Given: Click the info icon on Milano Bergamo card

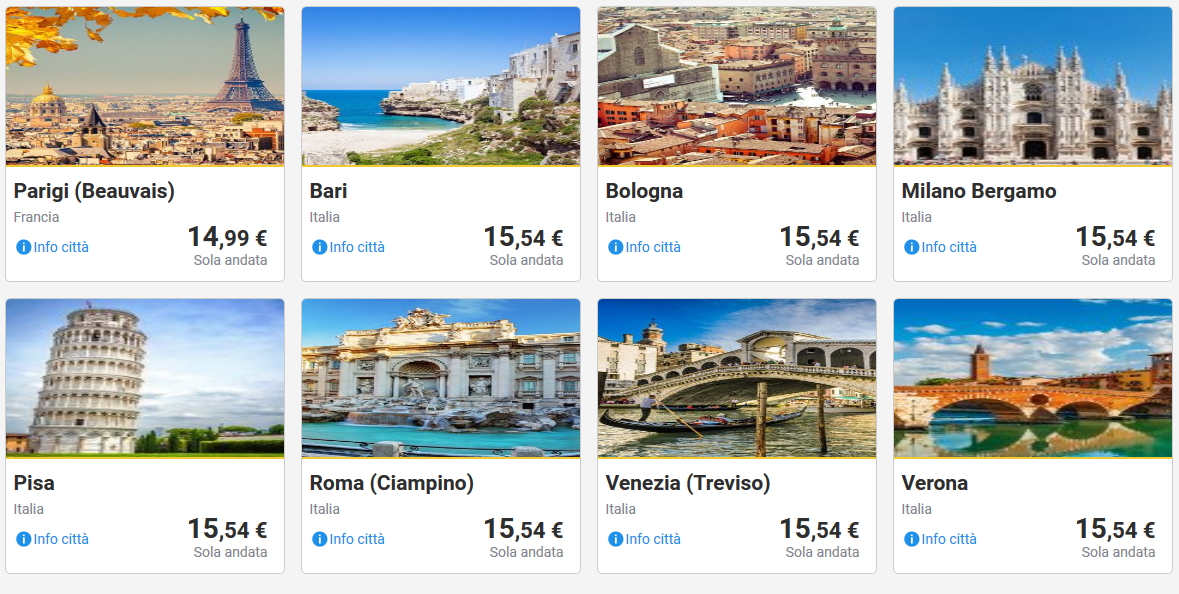Looking at the screenshot, I should [911, 247].
